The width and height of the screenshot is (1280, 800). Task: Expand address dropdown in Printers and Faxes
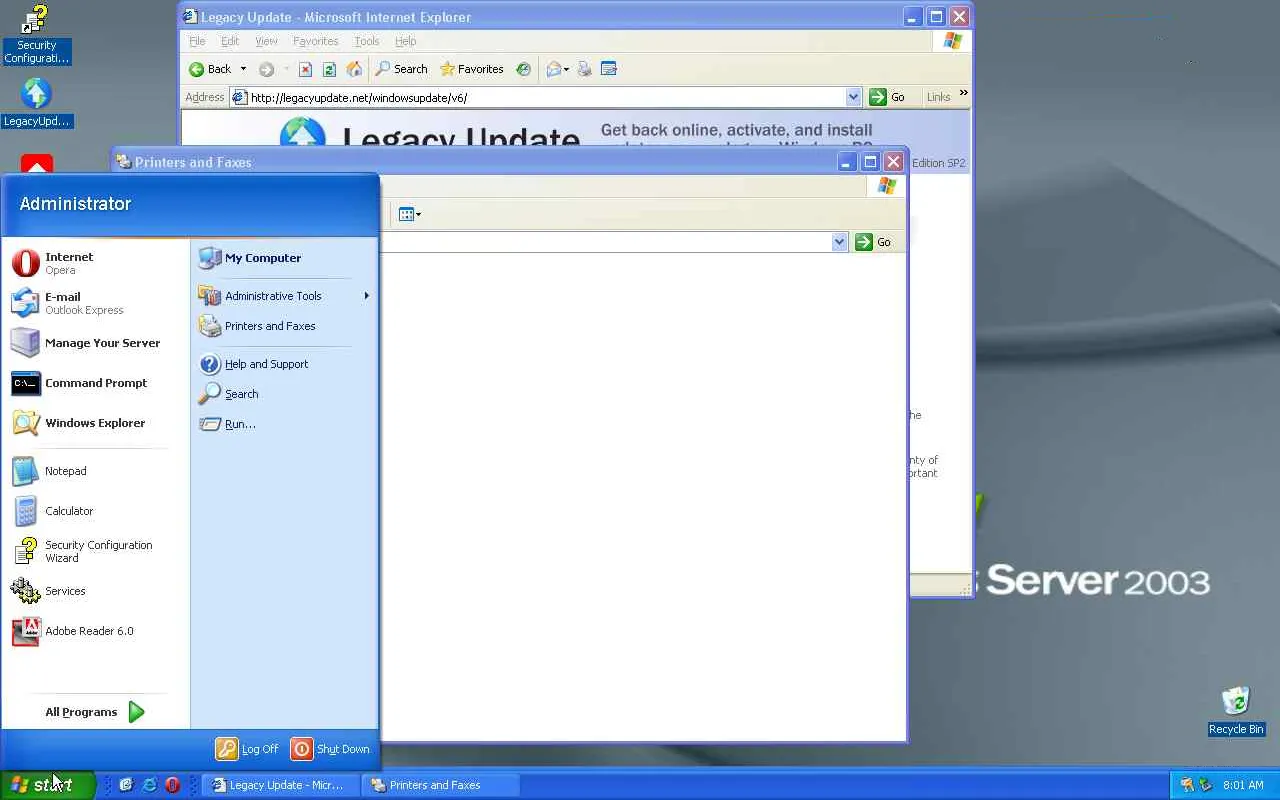(839, 242)
